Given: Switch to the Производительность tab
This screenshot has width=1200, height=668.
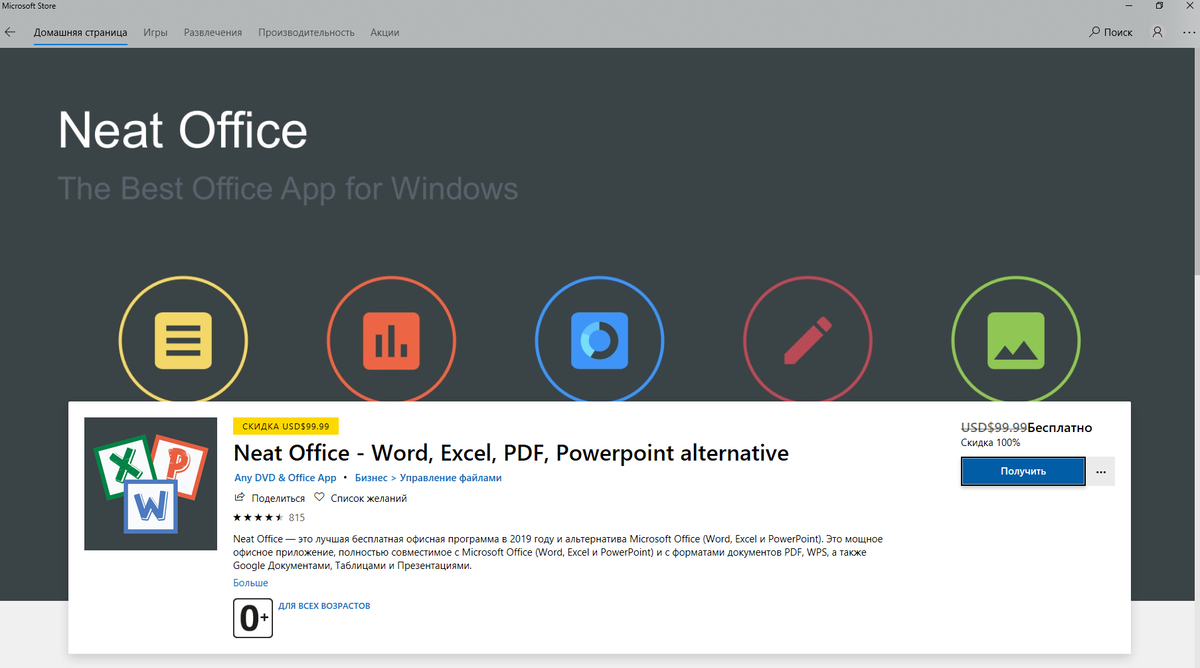Looking at the screenshot, I should coord(306,32).
